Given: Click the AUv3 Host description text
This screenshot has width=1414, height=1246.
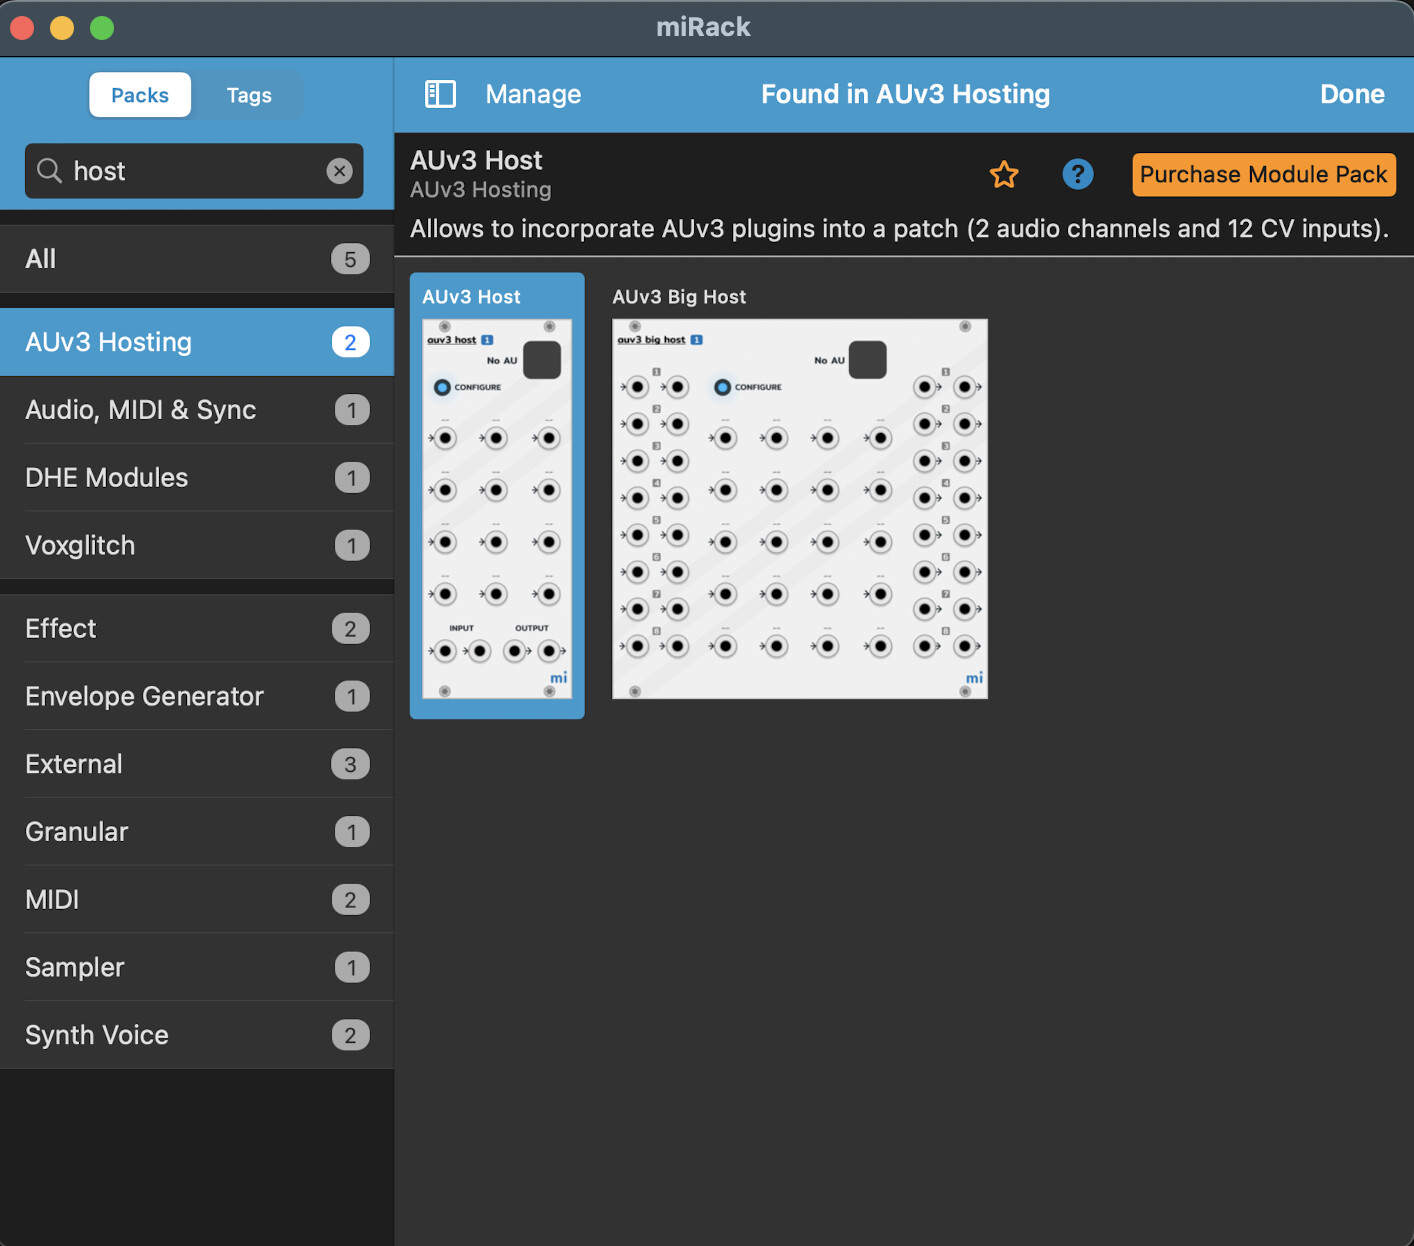Looking at the screenshot, I should tap(899, 229).
